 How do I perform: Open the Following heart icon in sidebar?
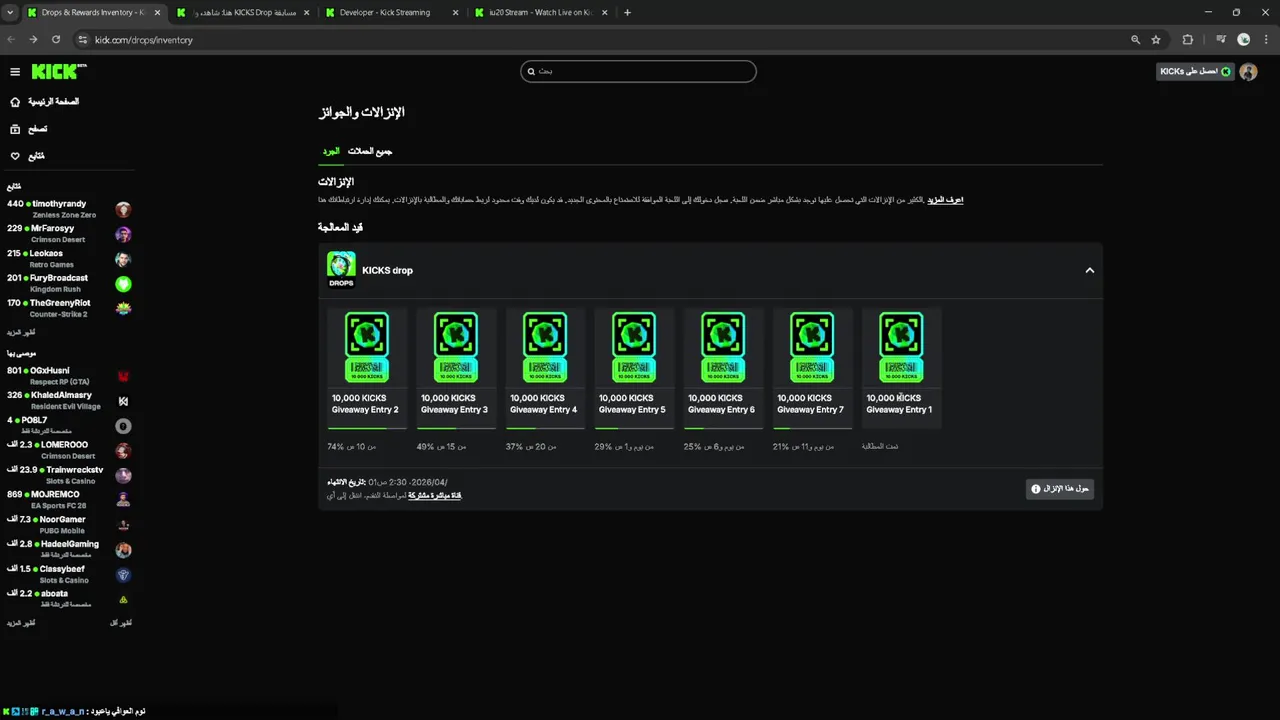pos(15,156)
